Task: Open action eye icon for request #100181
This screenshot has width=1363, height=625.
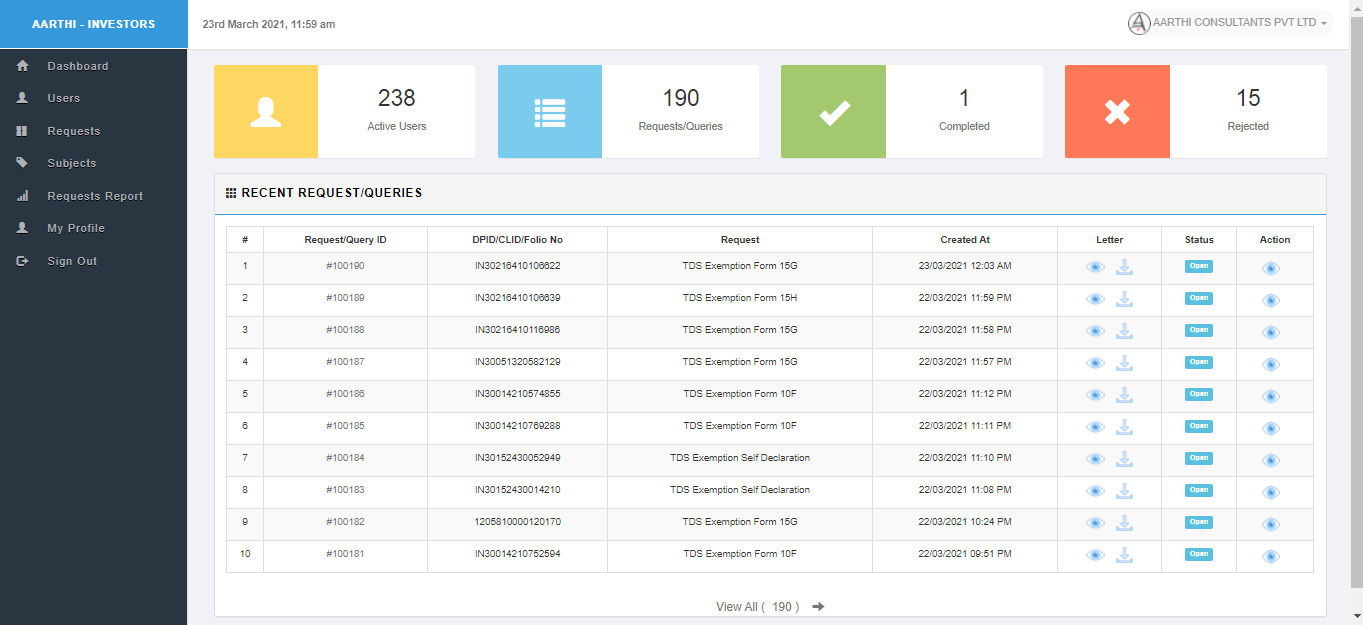Action: (1270, 556)
